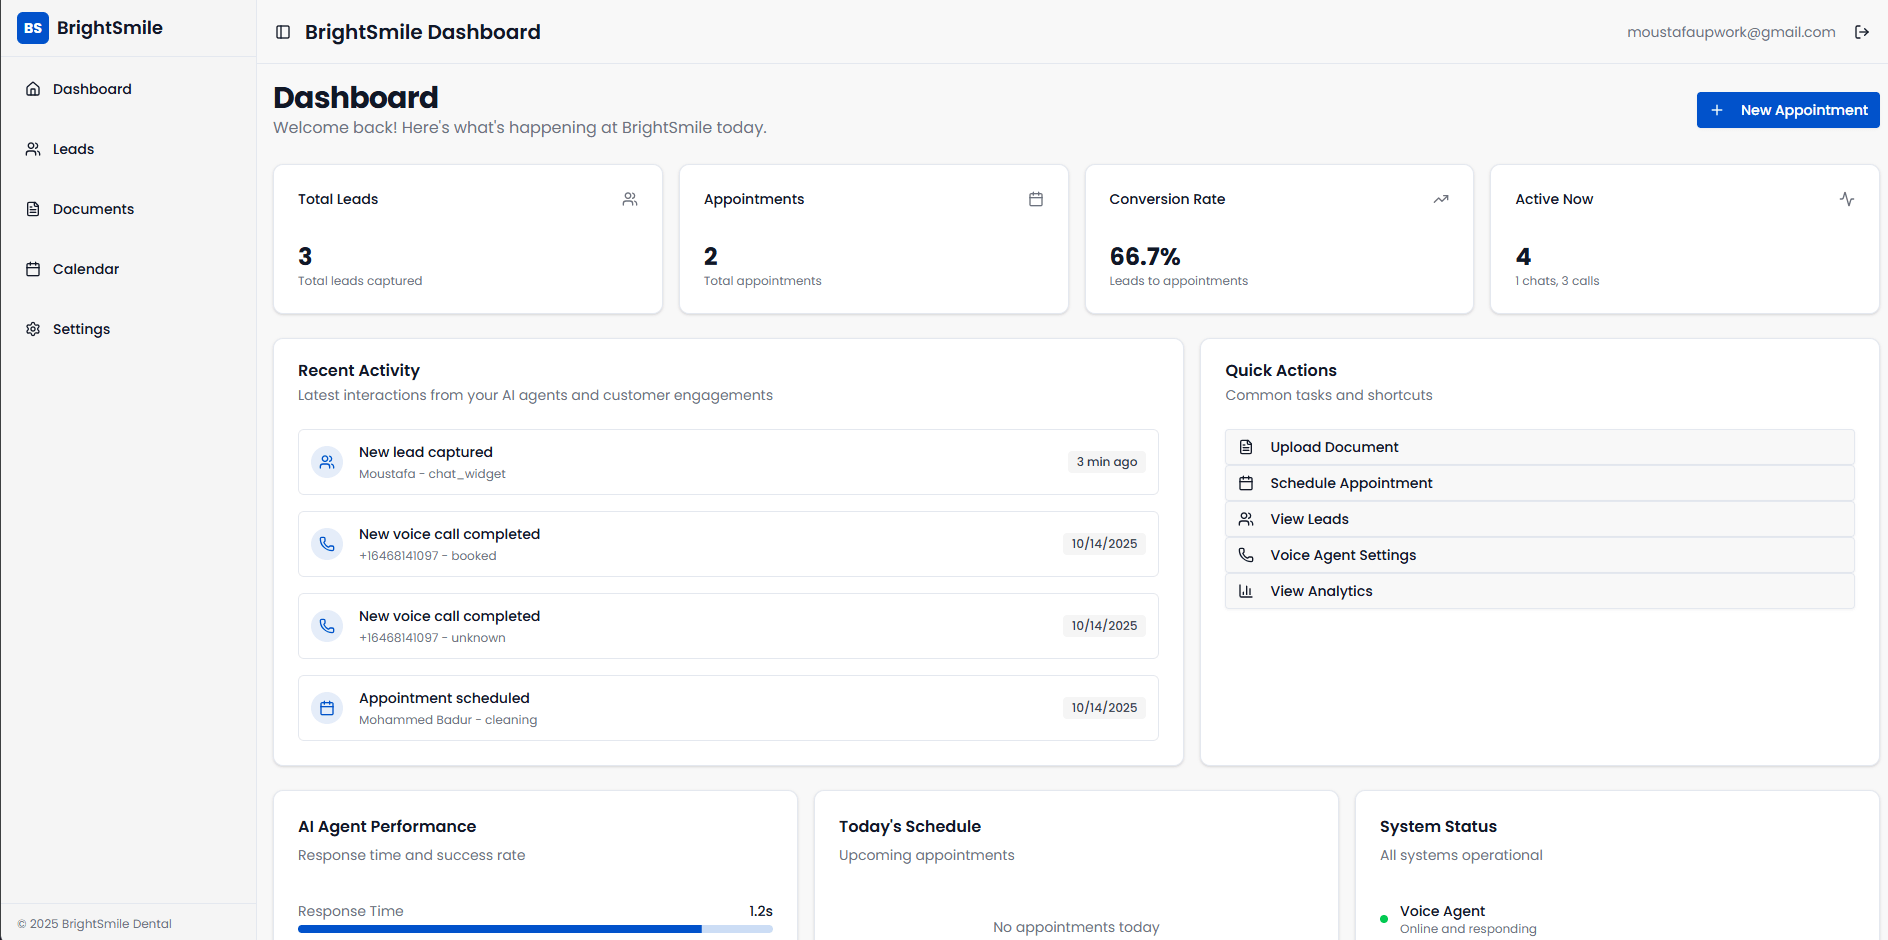The width and height of the screenshot is (1888, 940).
Task: Click the people icon on Total Leads card
Action: (629, 199)
